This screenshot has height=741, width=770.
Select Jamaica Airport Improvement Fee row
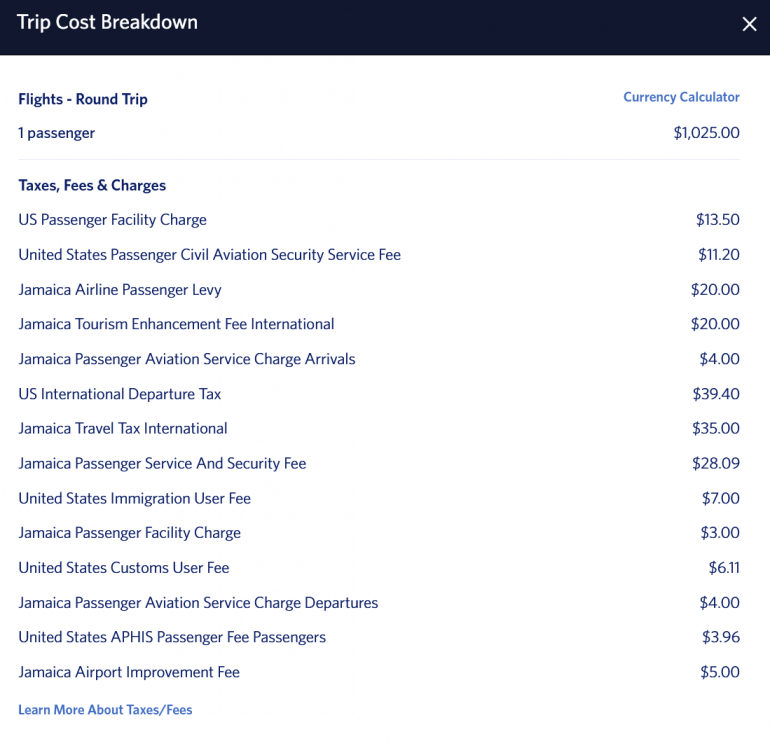(129, 672)
